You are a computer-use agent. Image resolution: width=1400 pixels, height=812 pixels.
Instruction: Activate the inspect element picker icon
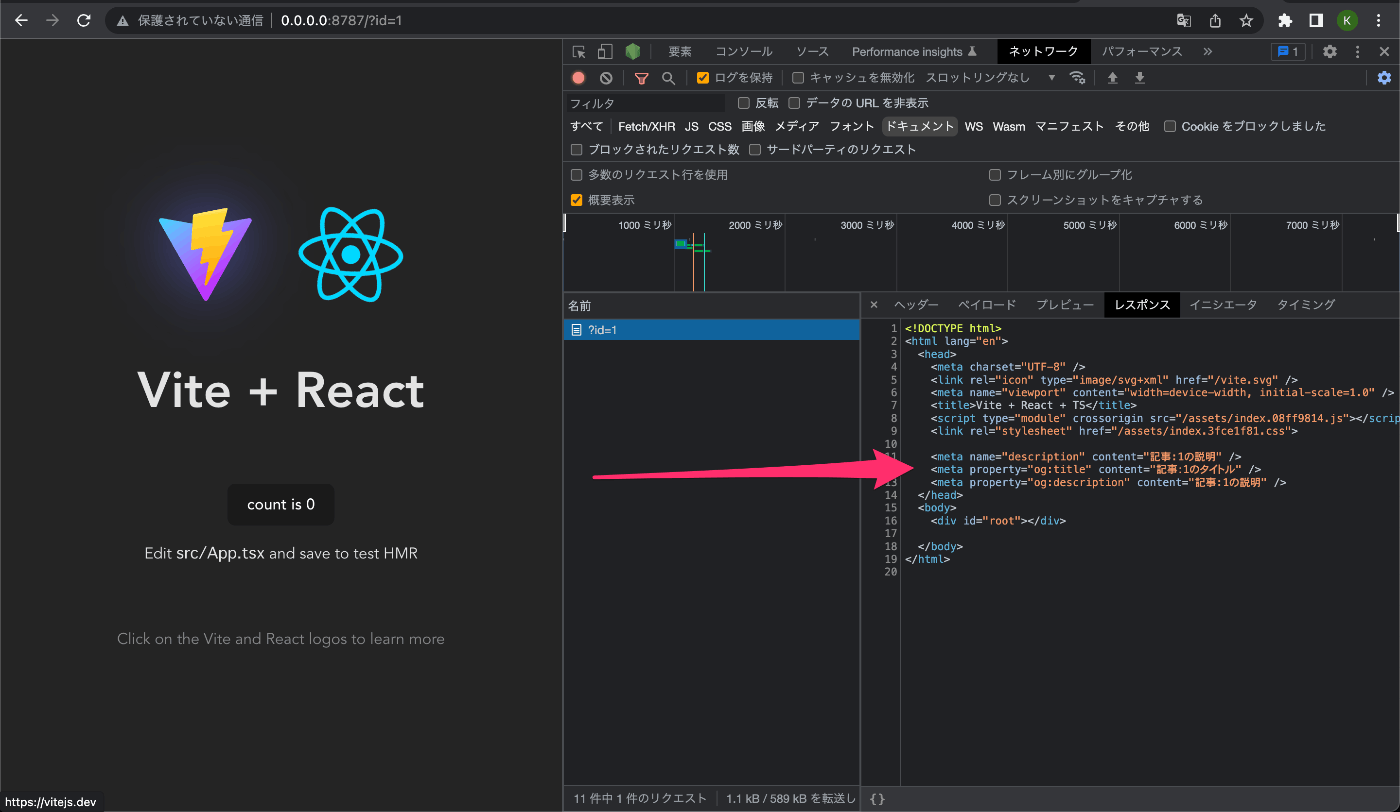pyautogui.click(x=579, y=52)
